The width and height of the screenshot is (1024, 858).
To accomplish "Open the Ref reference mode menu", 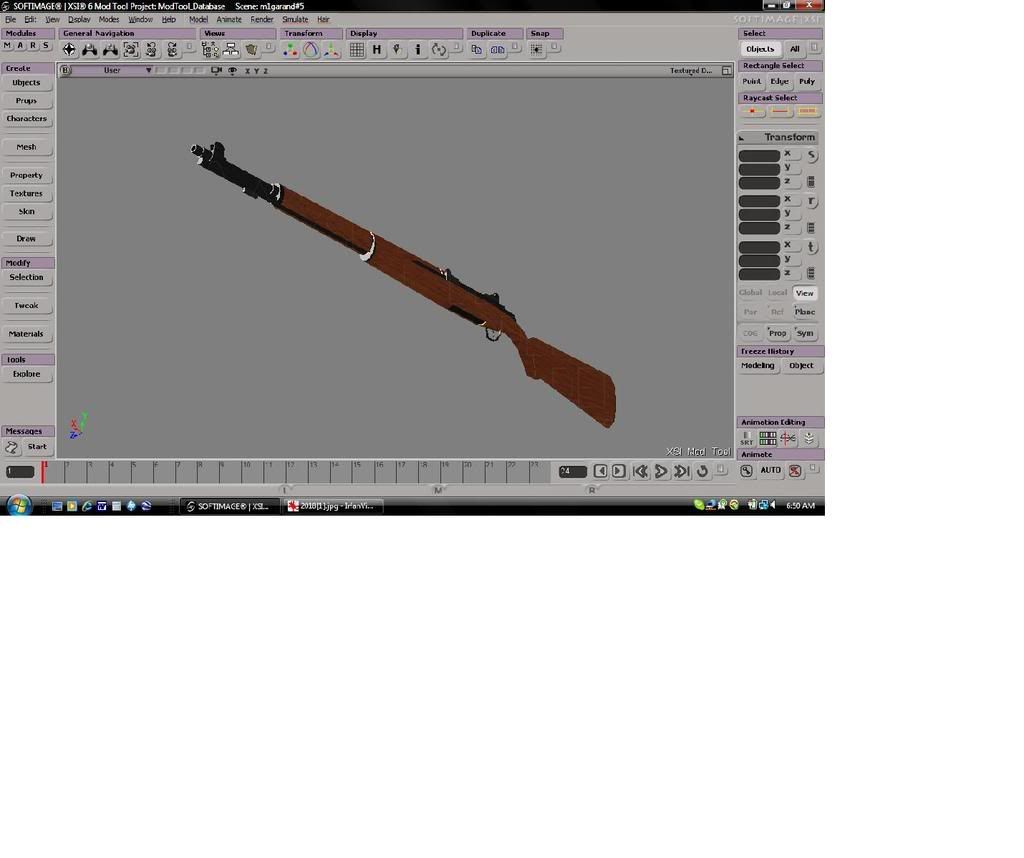I will point(777,312).
